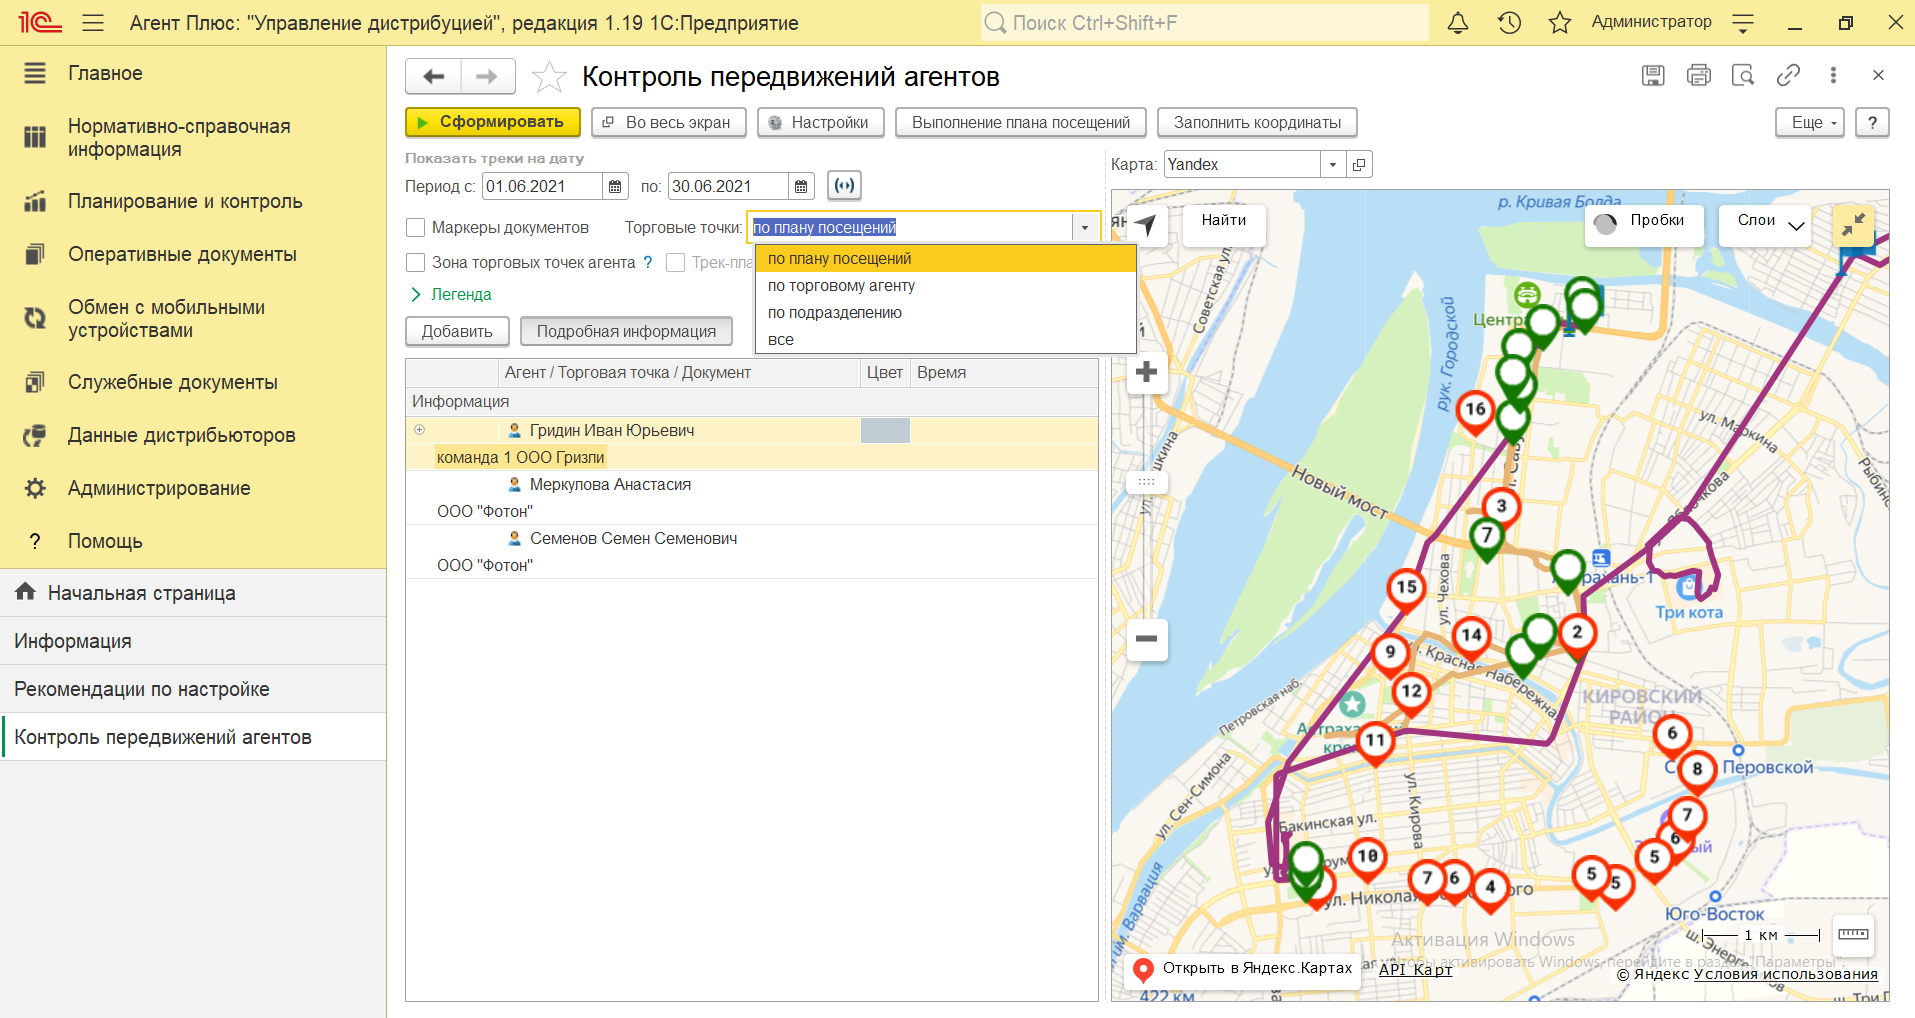This screenshot has width=1915, height=1018.
Task: Open print preview icon
Action: coord(1743,75)
